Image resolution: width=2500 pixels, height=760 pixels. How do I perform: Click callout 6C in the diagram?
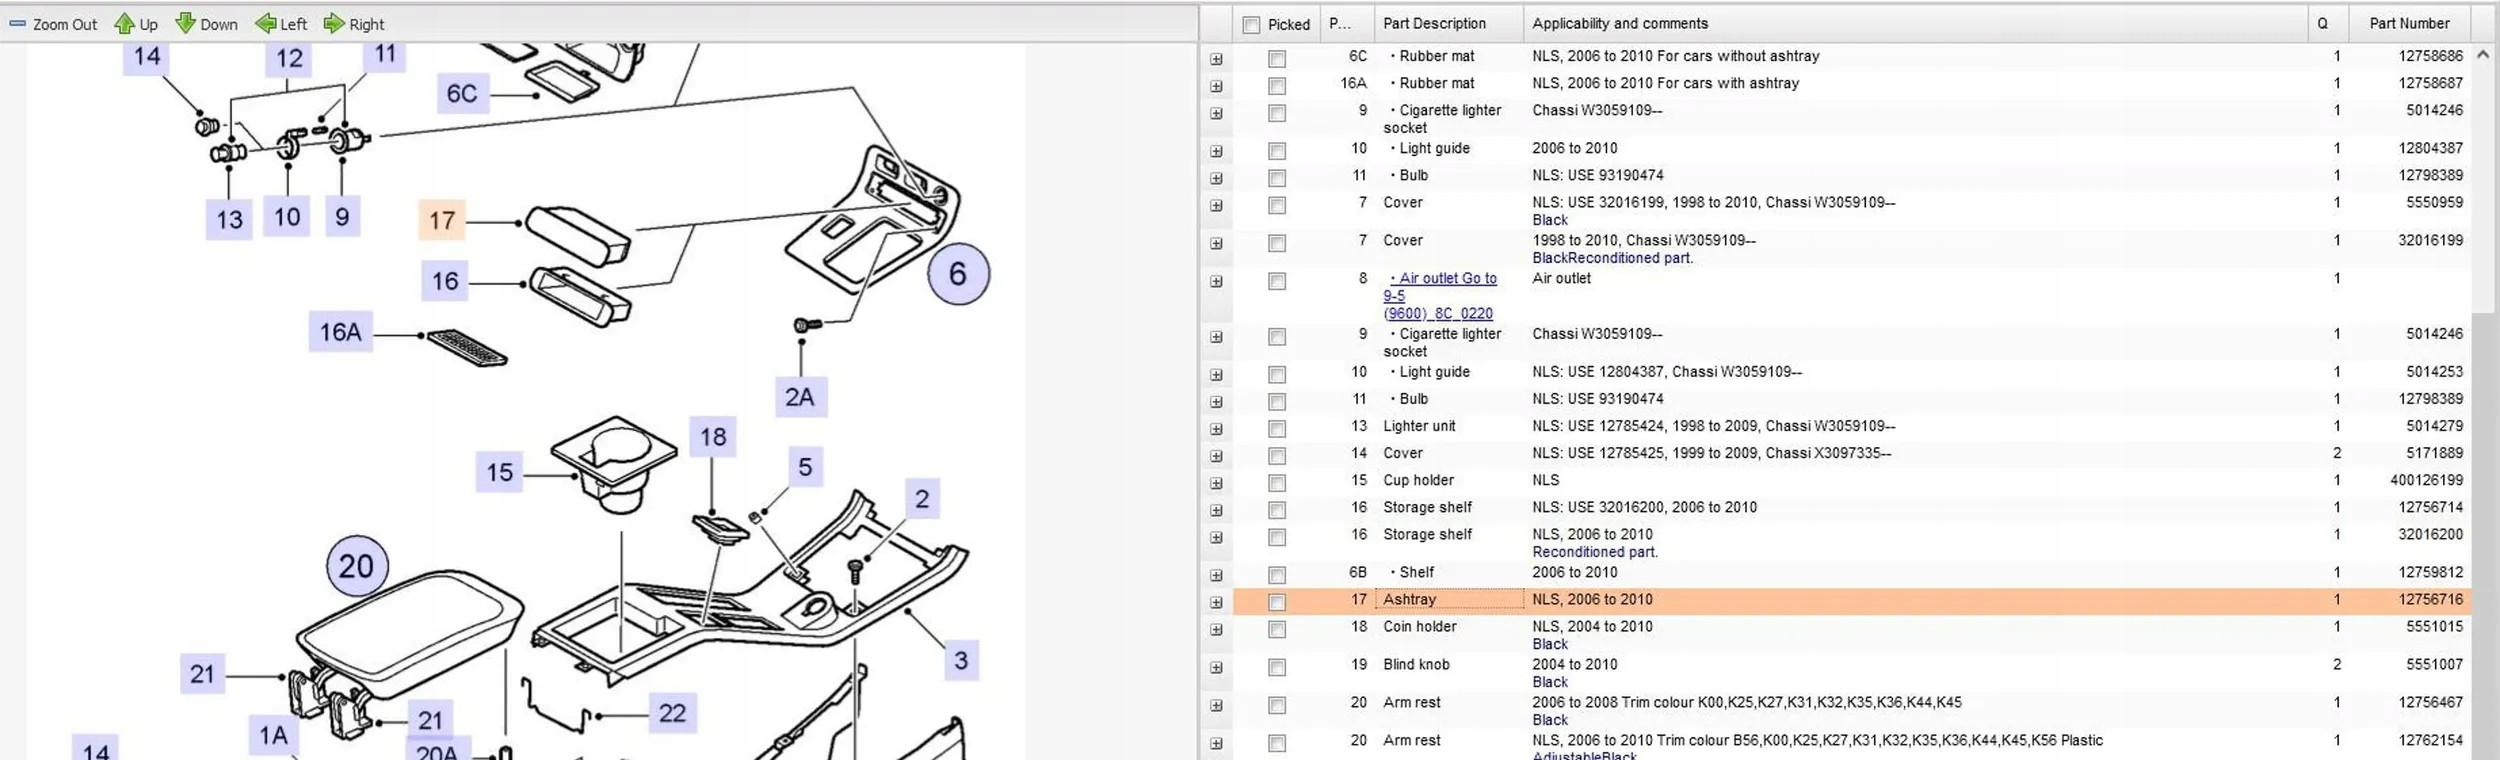tap(462, 94)
